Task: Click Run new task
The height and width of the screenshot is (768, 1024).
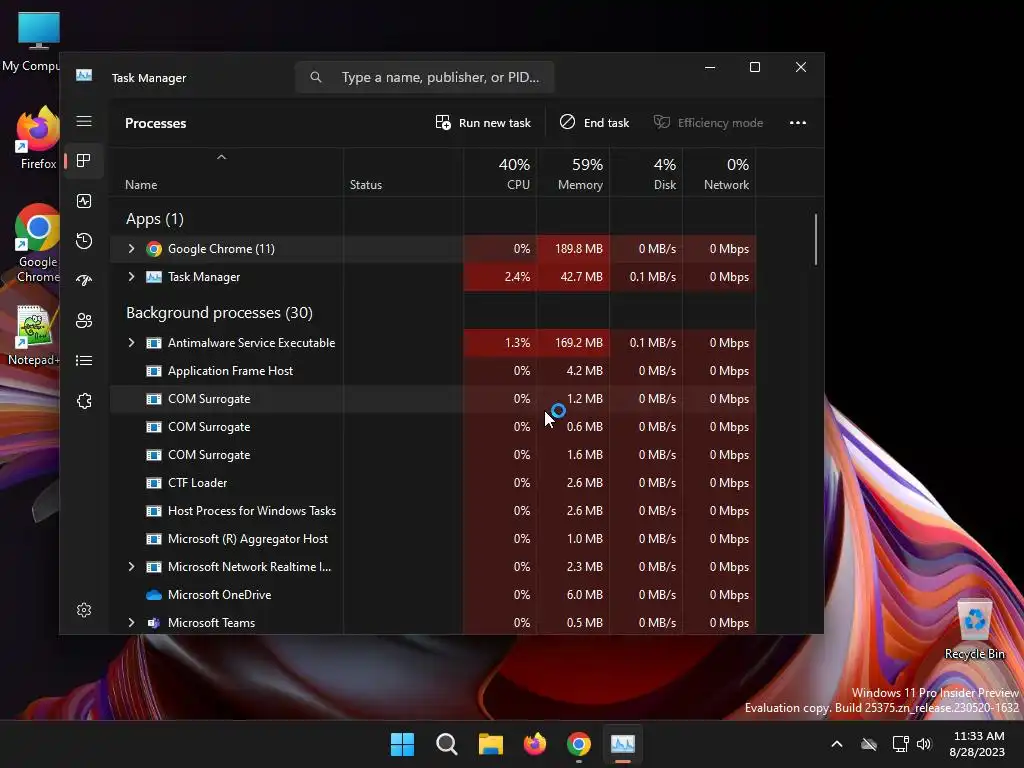Action: (483, 123)
